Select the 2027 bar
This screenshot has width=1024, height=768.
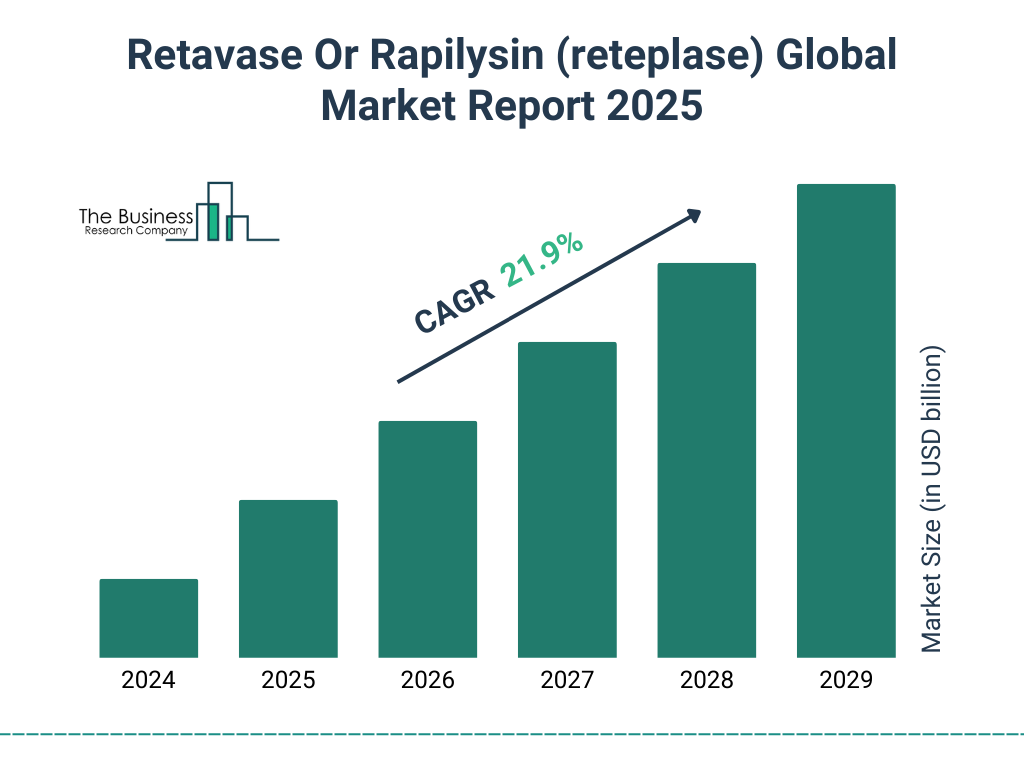(568, 500)
